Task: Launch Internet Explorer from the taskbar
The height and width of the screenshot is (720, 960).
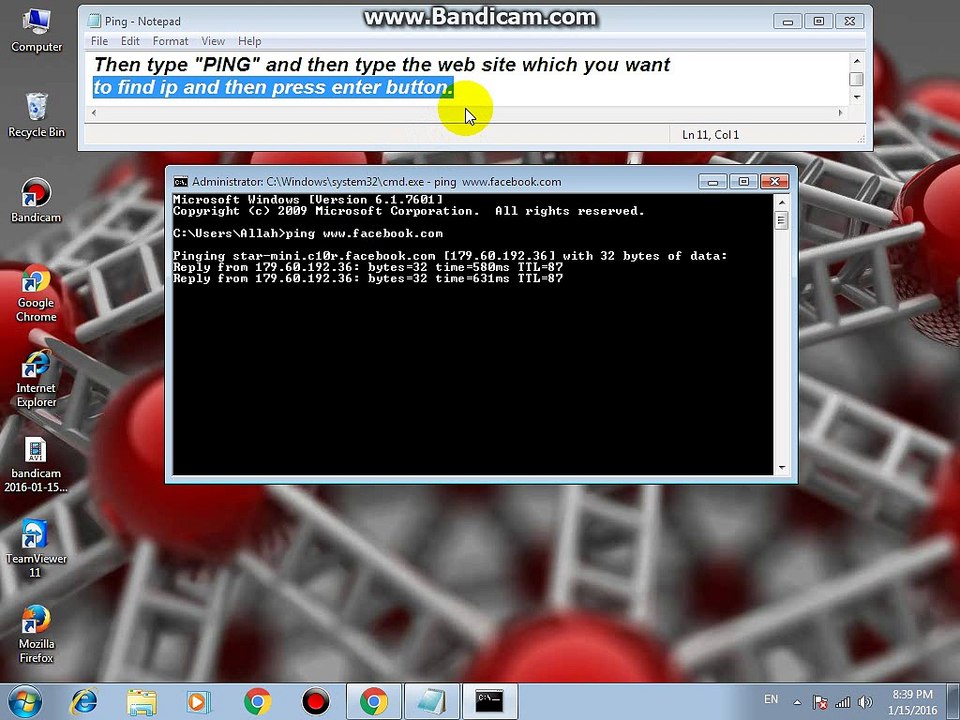Action: [x=84, y=702]
